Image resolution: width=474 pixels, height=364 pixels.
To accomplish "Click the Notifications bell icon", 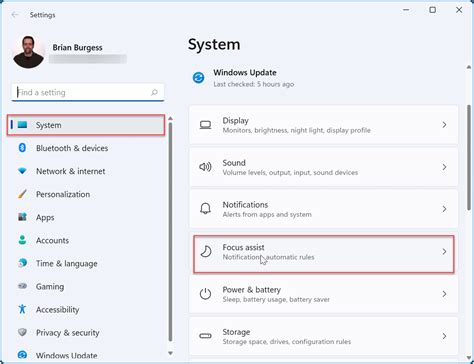I will 205,209.
